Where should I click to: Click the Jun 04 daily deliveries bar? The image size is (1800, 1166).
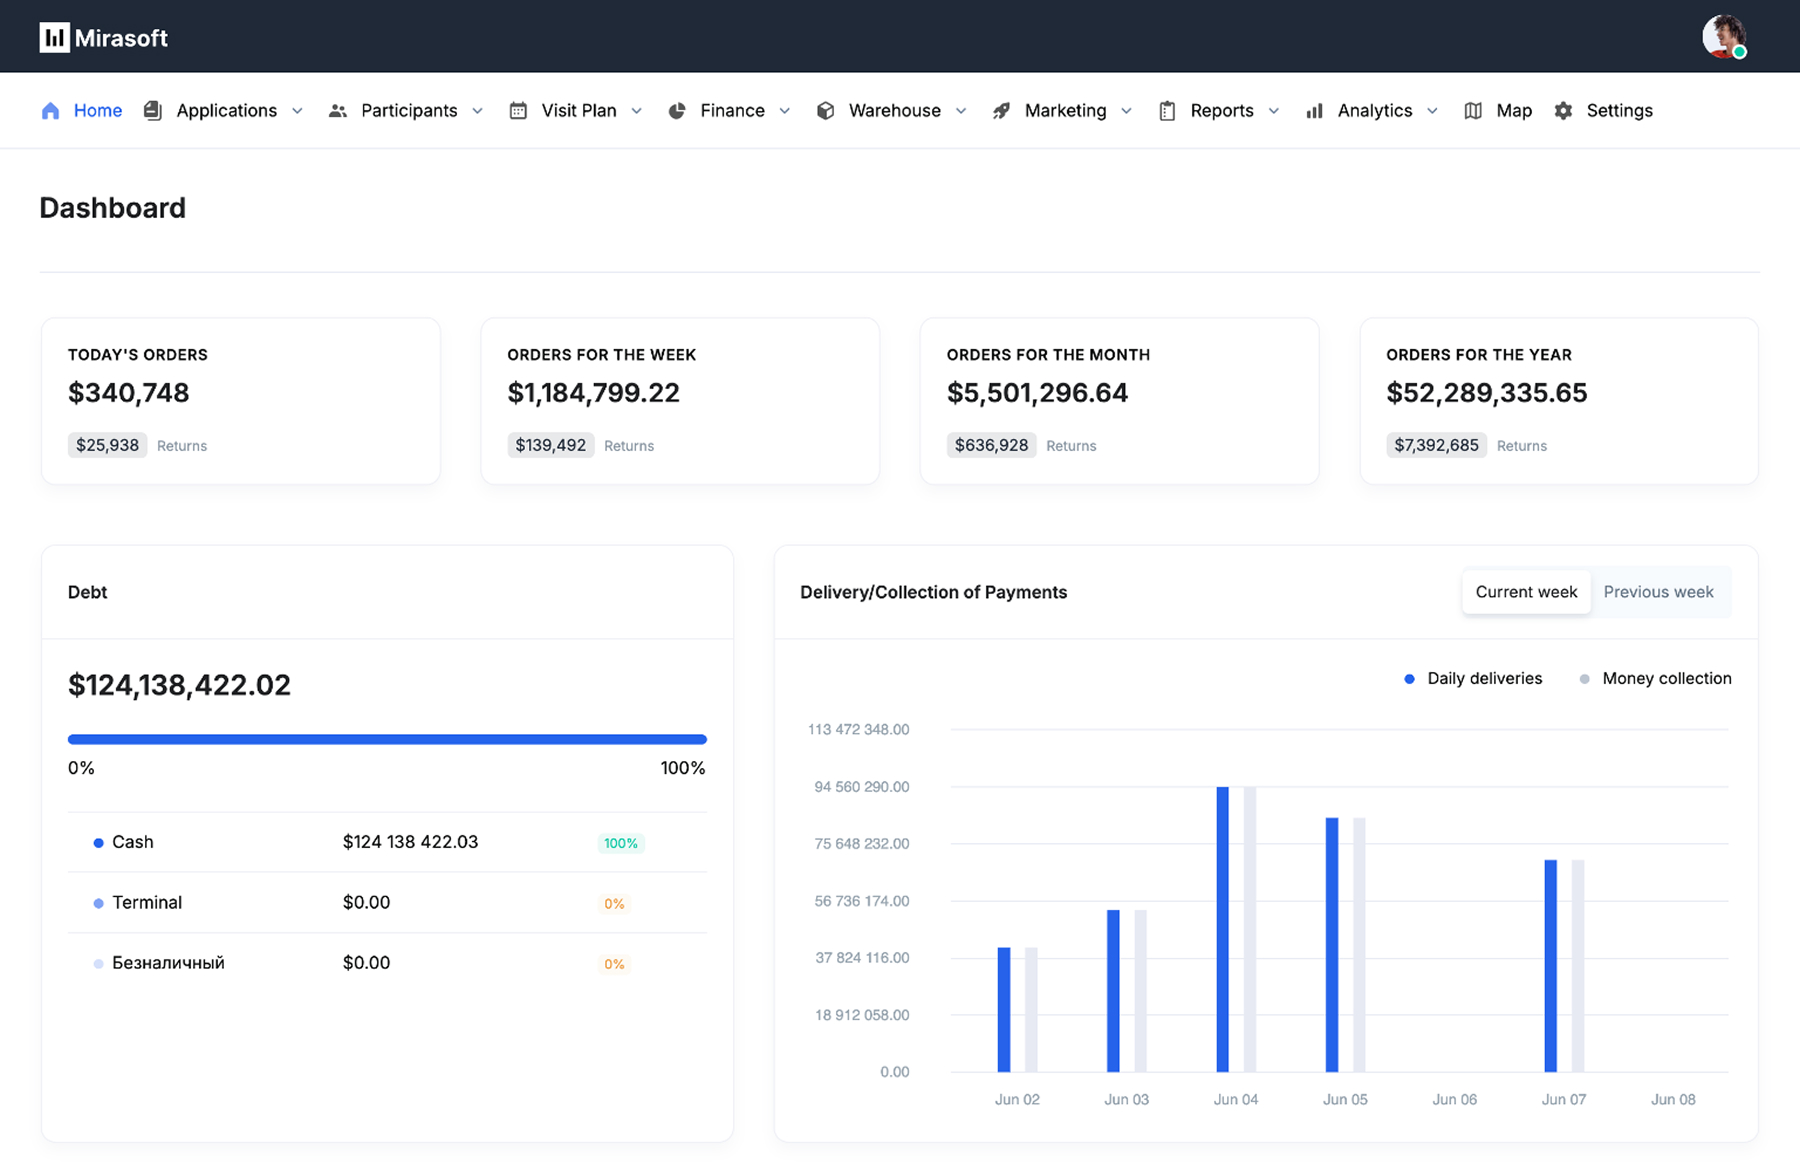click(x=1222, y=928)
